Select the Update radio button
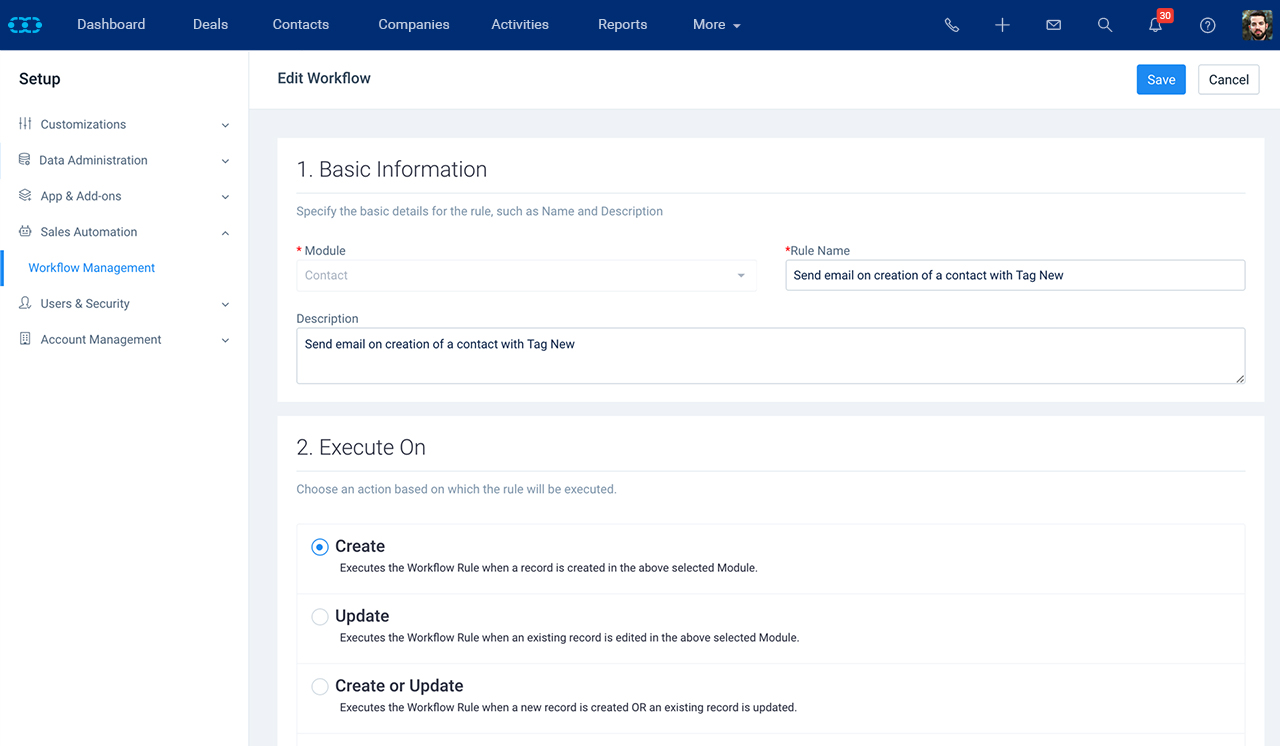1280x746 pixels. point(320,617)
